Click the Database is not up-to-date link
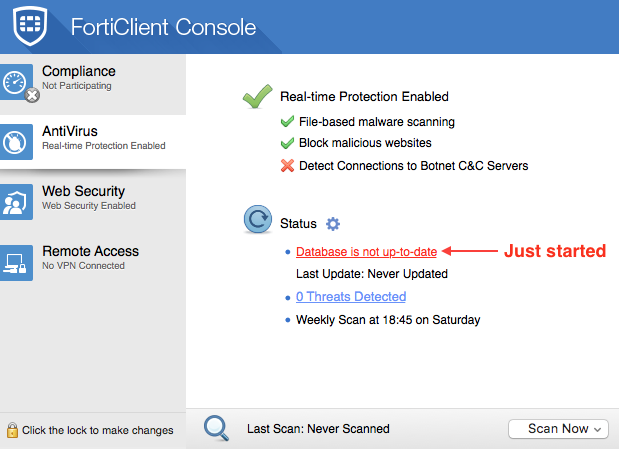Viewport: 619px width, 449px height. click(366, 251)
